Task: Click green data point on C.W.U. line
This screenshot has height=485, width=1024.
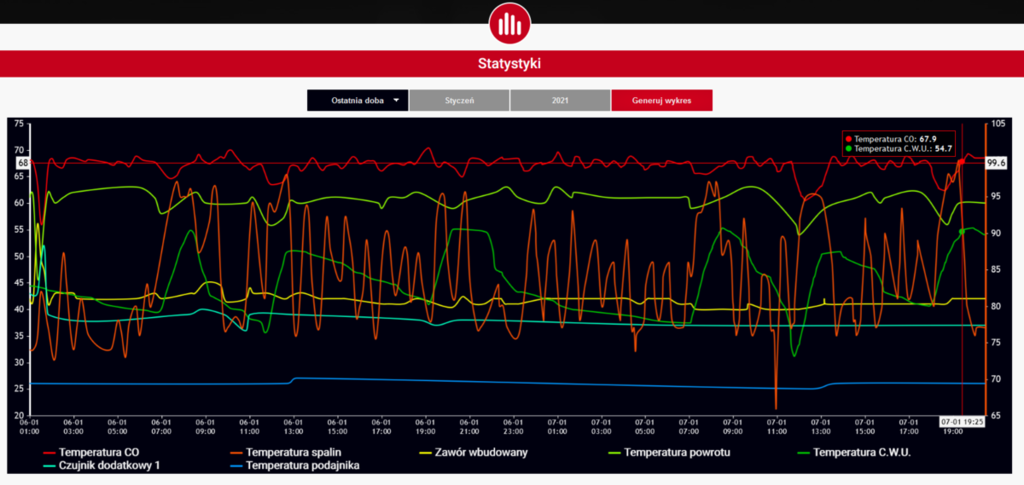Action: tap(961, 231)
